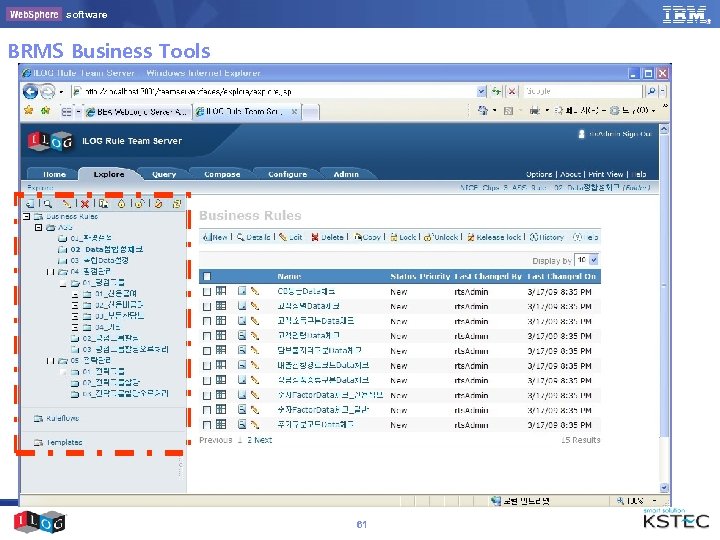
Task: Switch to the Configure tab
Action: point(287,174)
